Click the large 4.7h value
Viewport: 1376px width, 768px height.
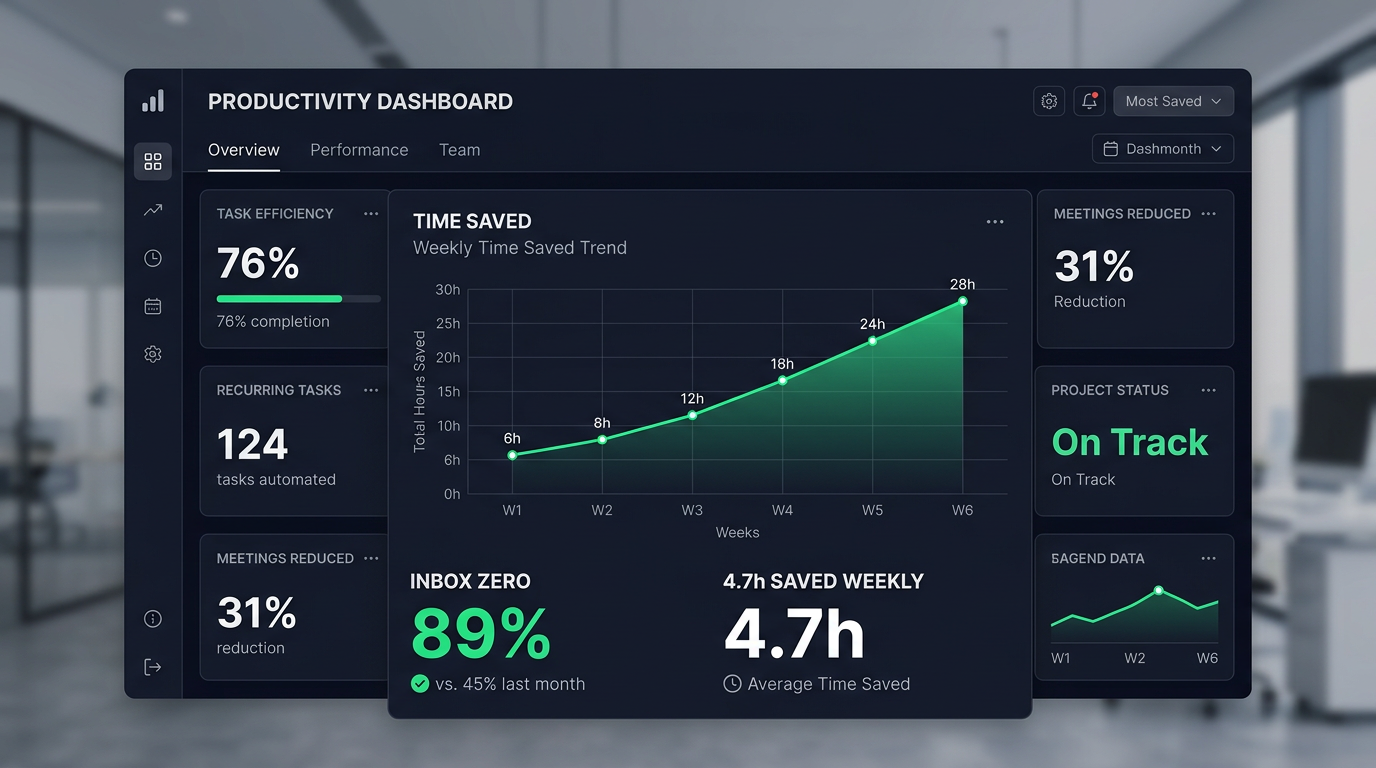pyautogui.click(x=794, y=634)
